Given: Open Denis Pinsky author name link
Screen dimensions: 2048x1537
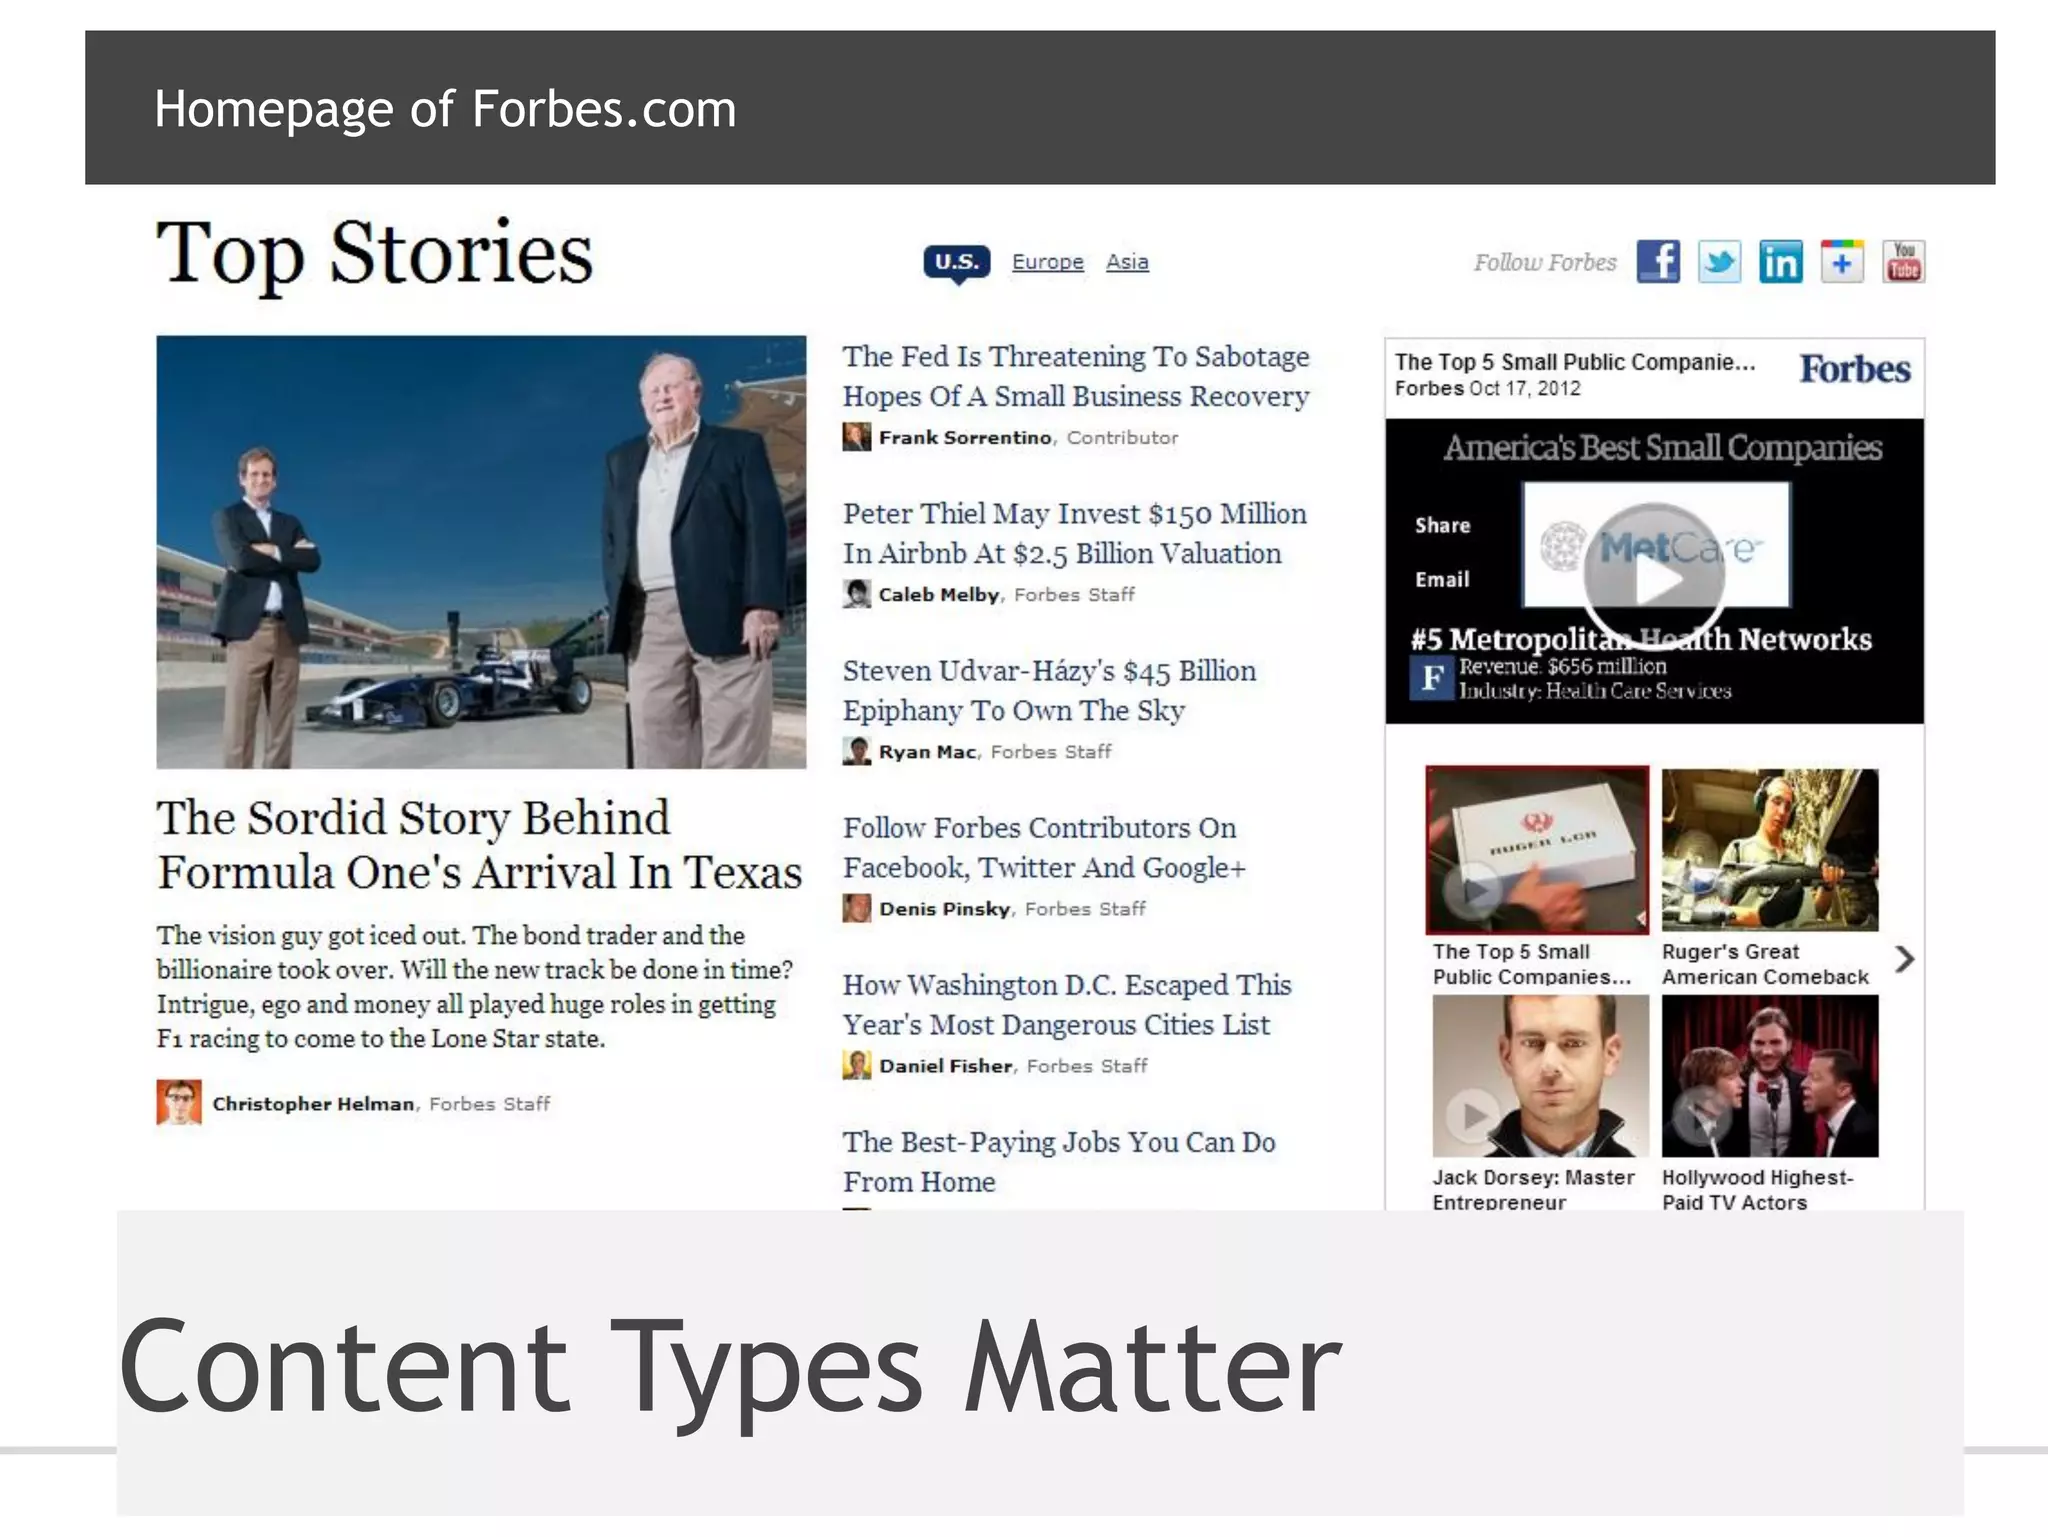Looking at the screenshot, I should pyautogui.click(x=945, y=908).
